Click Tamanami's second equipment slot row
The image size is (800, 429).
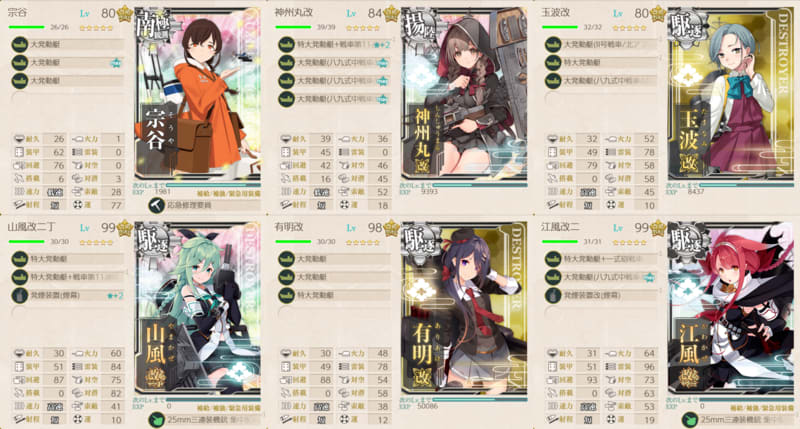tap(602, 62)
